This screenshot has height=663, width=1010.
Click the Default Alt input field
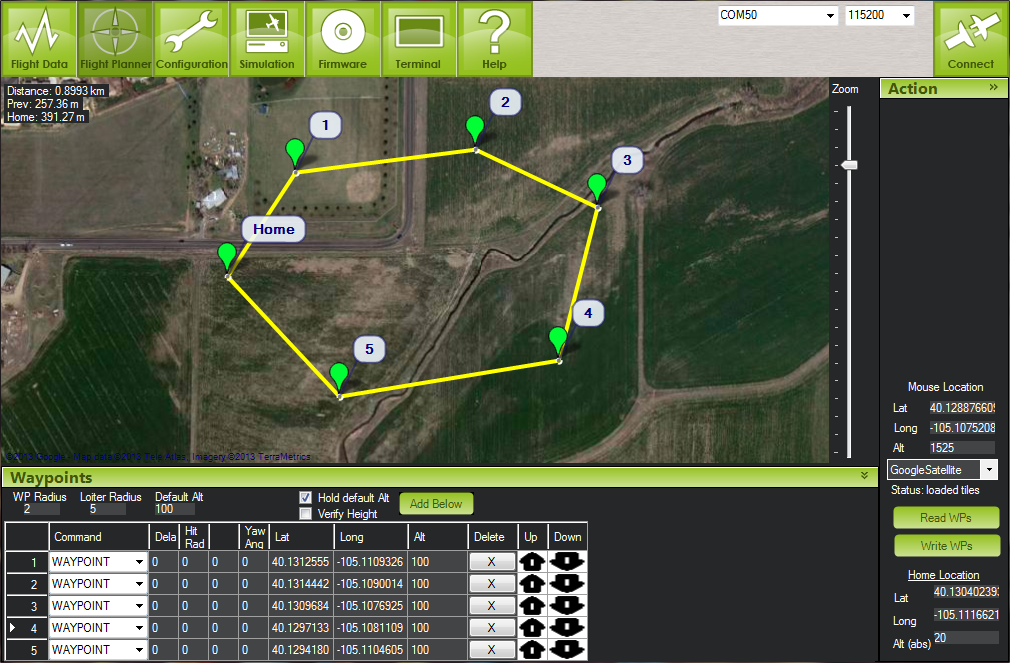174,509
